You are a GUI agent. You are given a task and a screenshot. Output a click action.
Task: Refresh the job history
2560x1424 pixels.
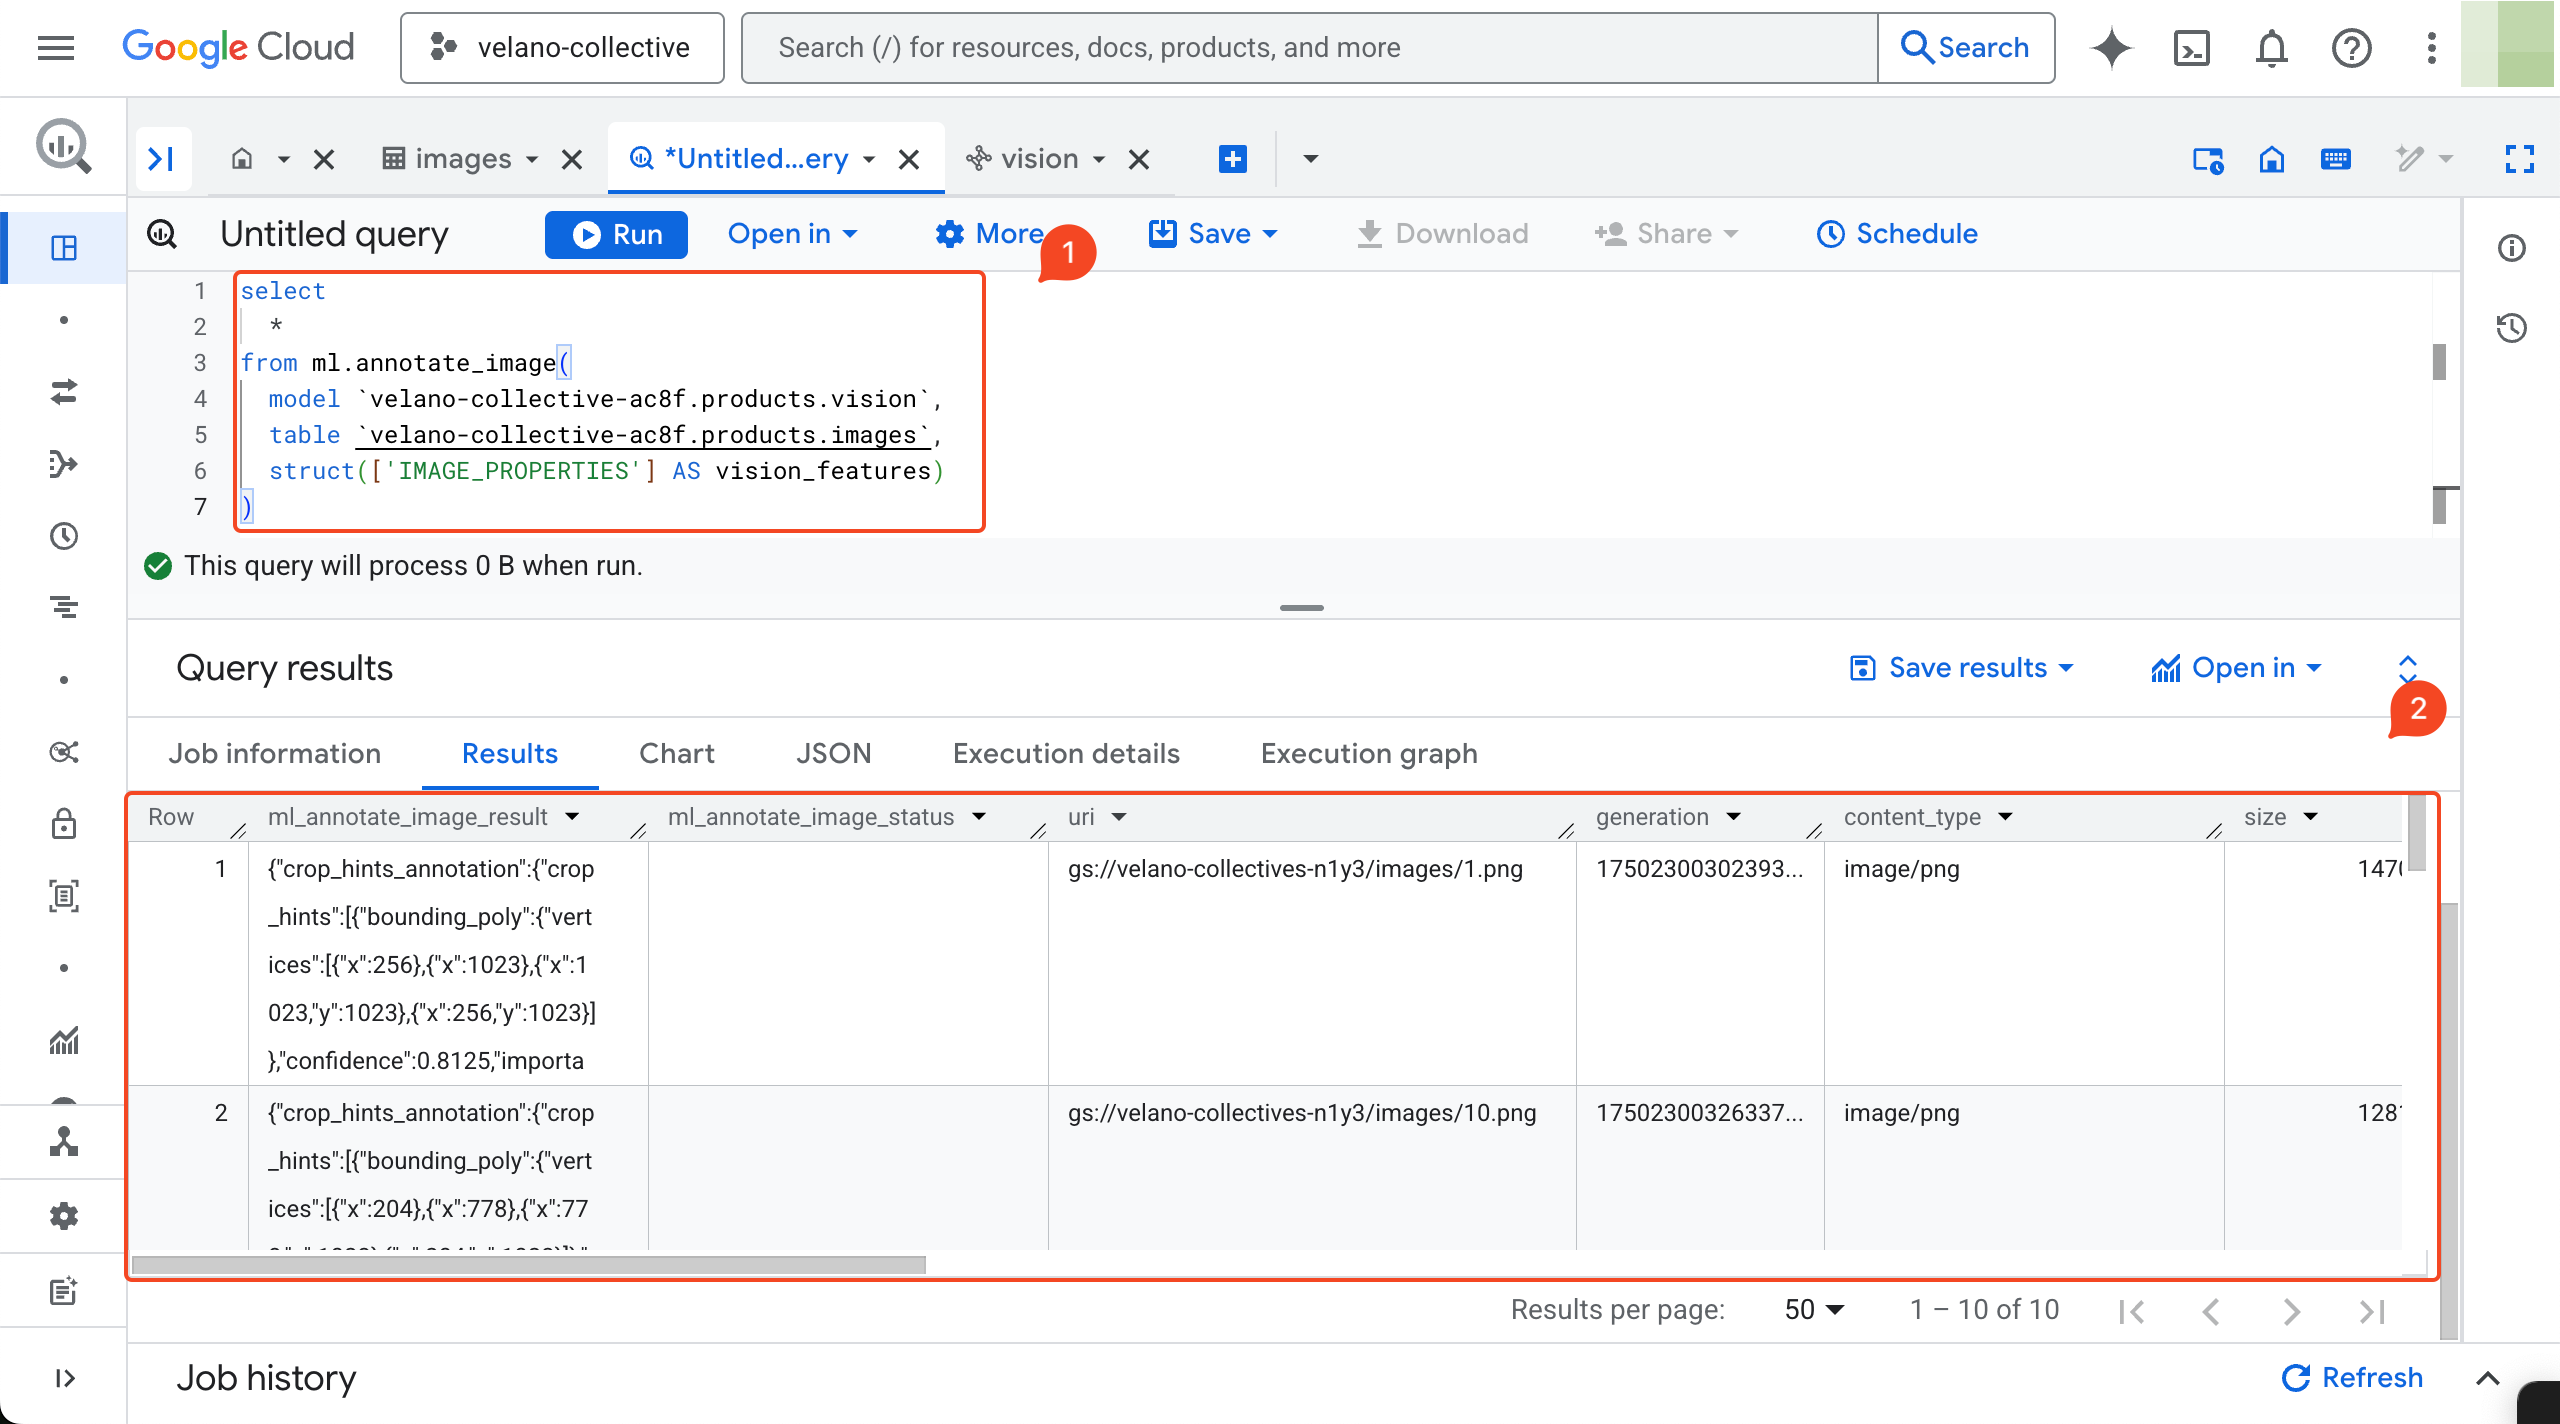pos(2352,1378)
